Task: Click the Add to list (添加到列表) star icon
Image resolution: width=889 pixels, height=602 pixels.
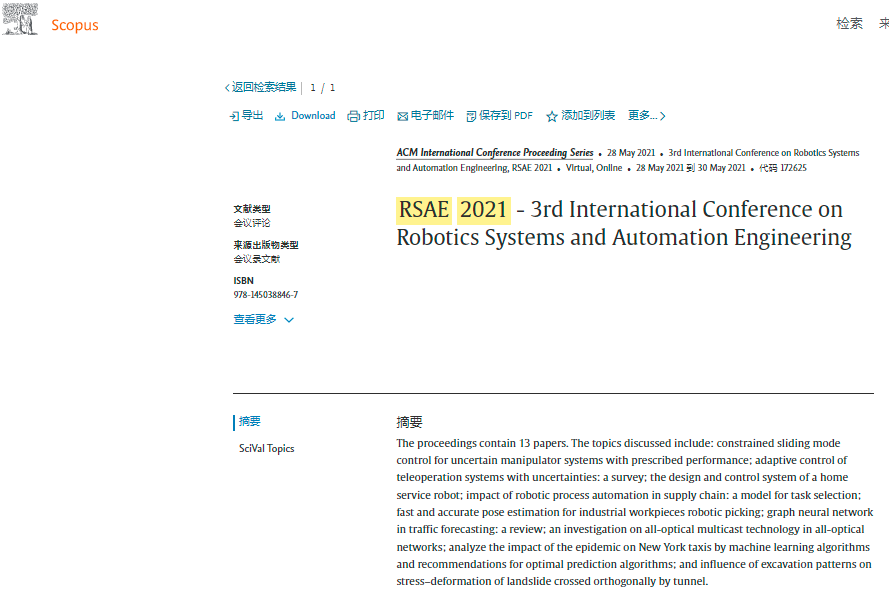Action: point(552,116)
